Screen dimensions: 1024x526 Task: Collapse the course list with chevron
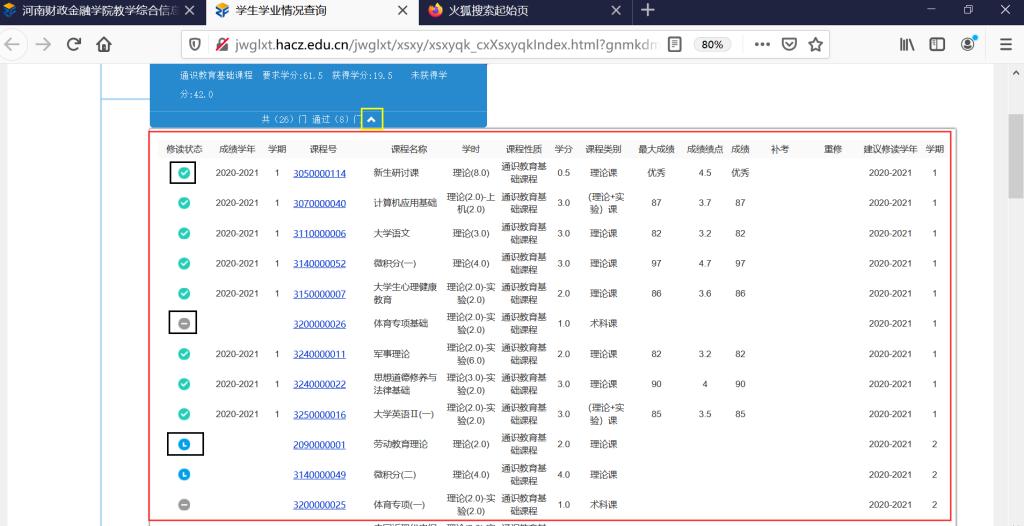(372, 119)
